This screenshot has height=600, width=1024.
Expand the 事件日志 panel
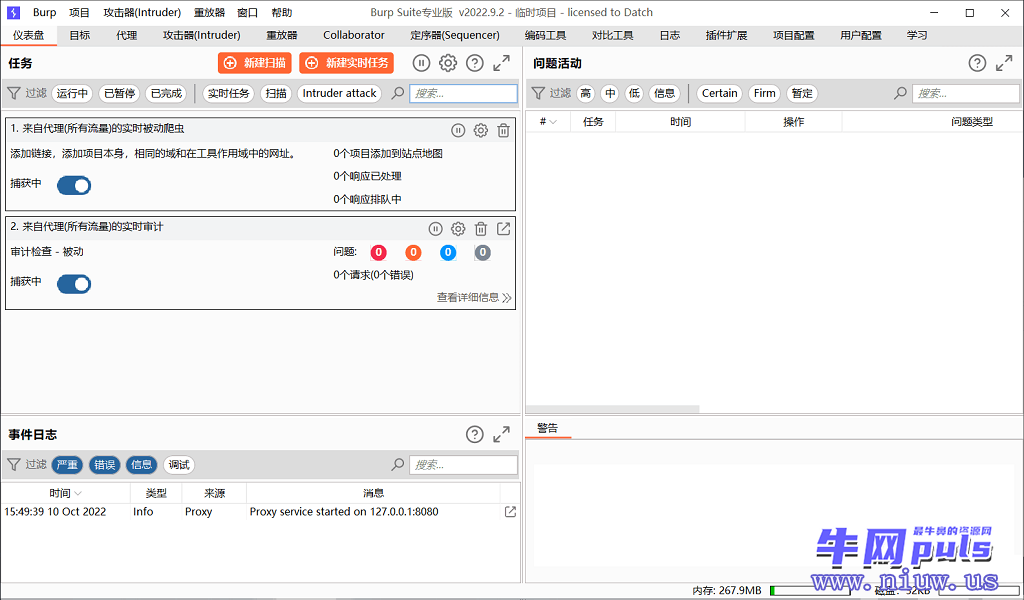[502, 434]
